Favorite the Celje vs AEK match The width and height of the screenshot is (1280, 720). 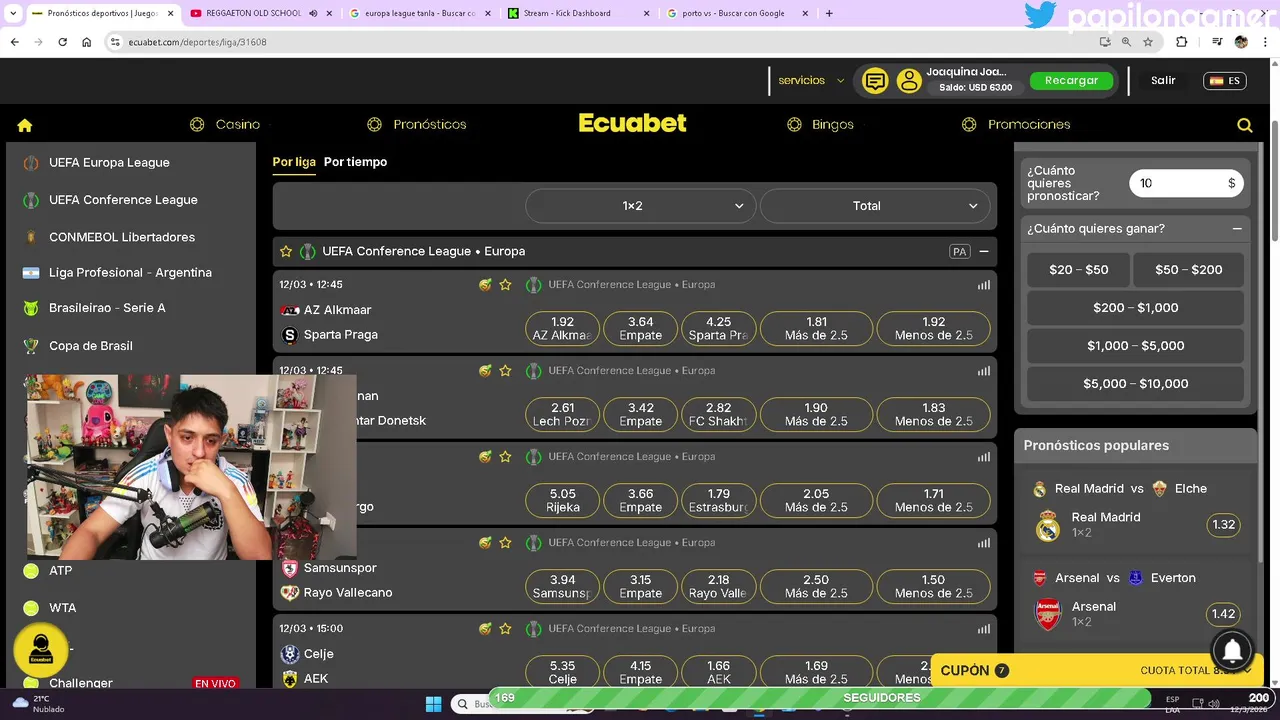pyautogui.click(x=505, y=629)
